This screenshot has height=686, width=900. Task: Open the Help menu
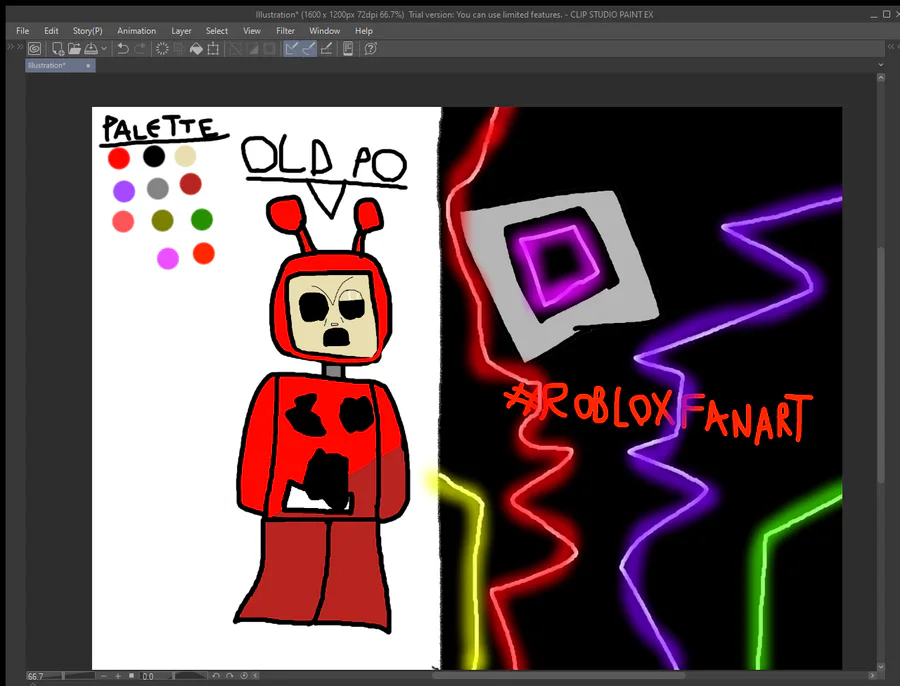tap(363, 31)
